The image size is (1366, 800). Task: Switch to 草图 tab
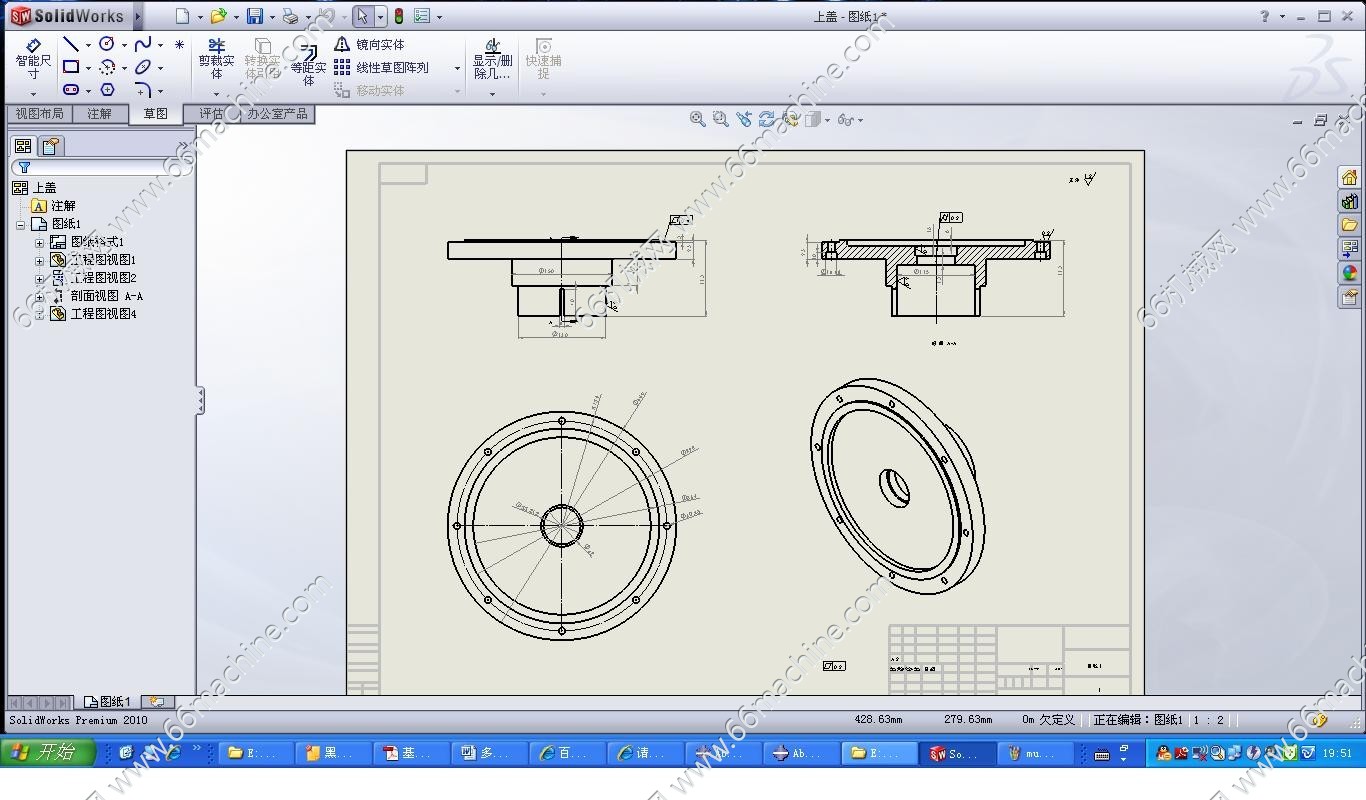[156, 114]
